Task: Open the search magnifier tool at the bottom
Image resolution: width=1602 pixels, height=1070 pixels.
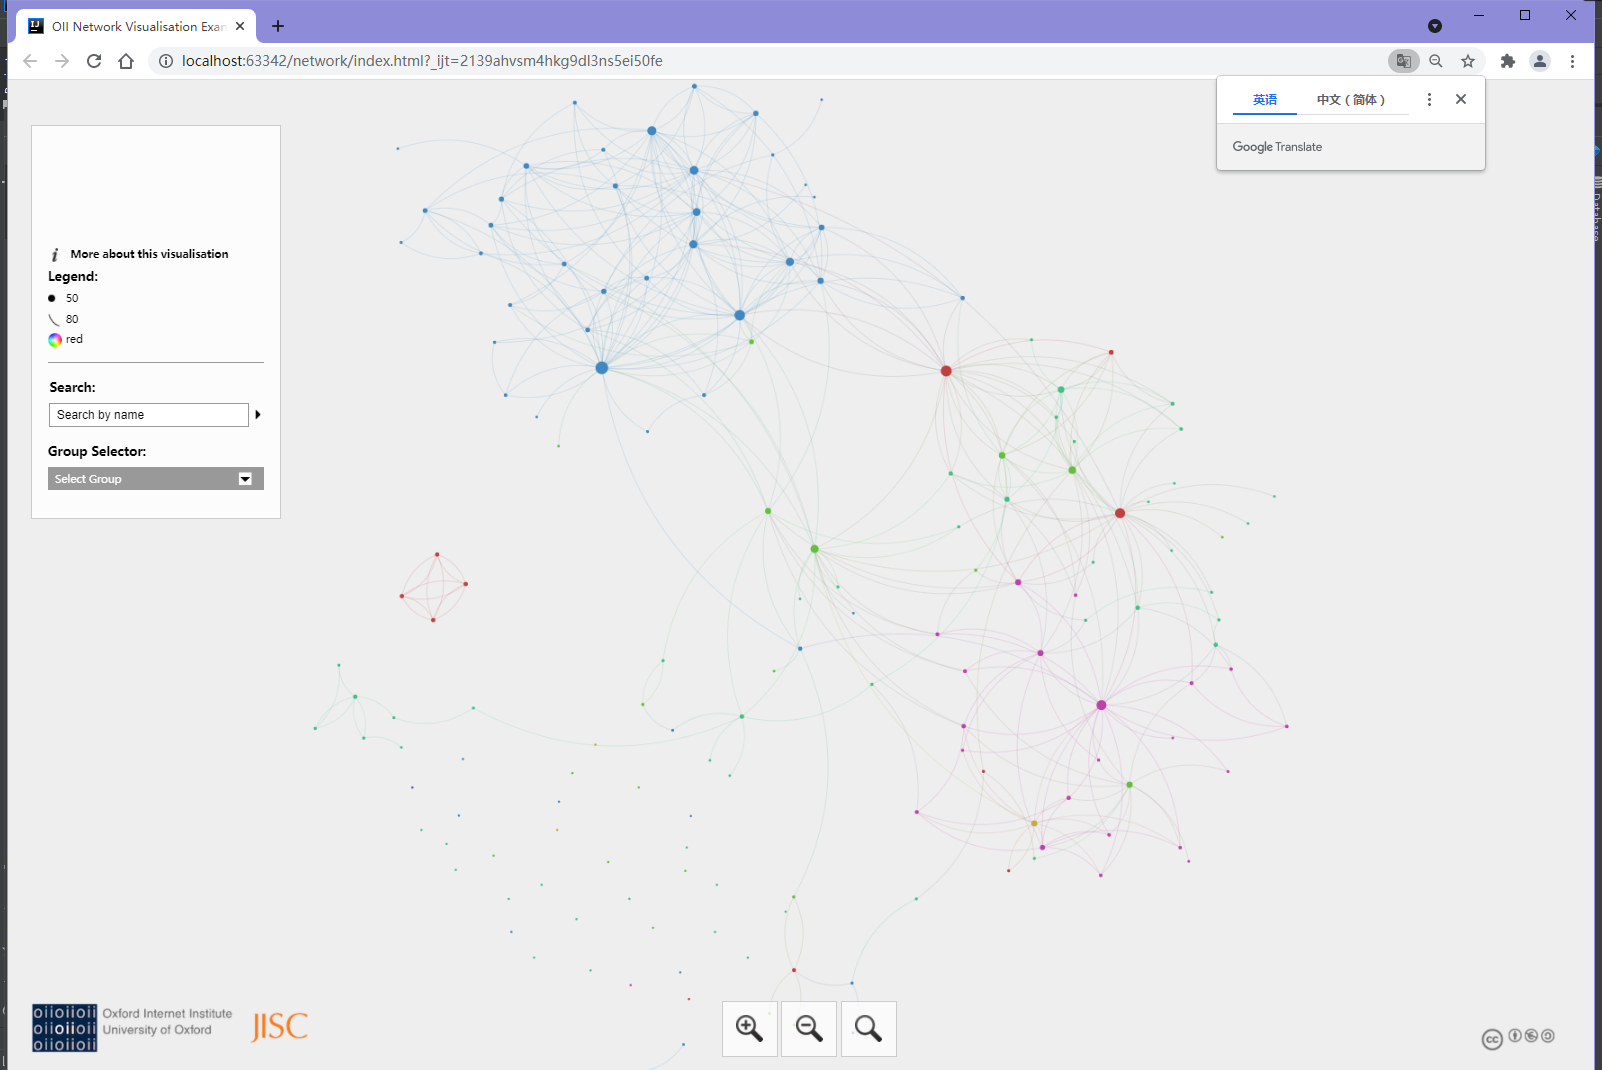Action: click(868, 1028)
